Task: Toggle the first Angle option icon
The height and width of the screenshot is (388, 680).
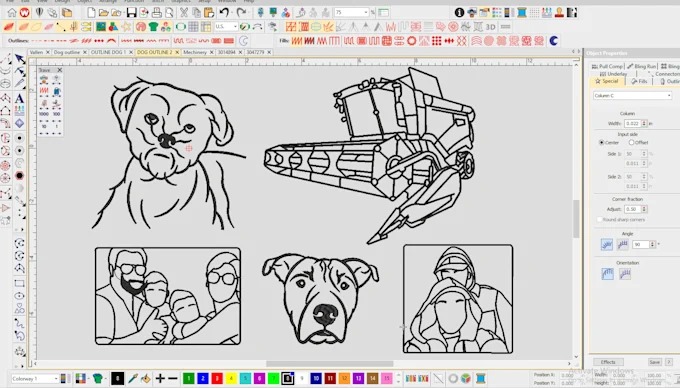Action: point(607,245)
